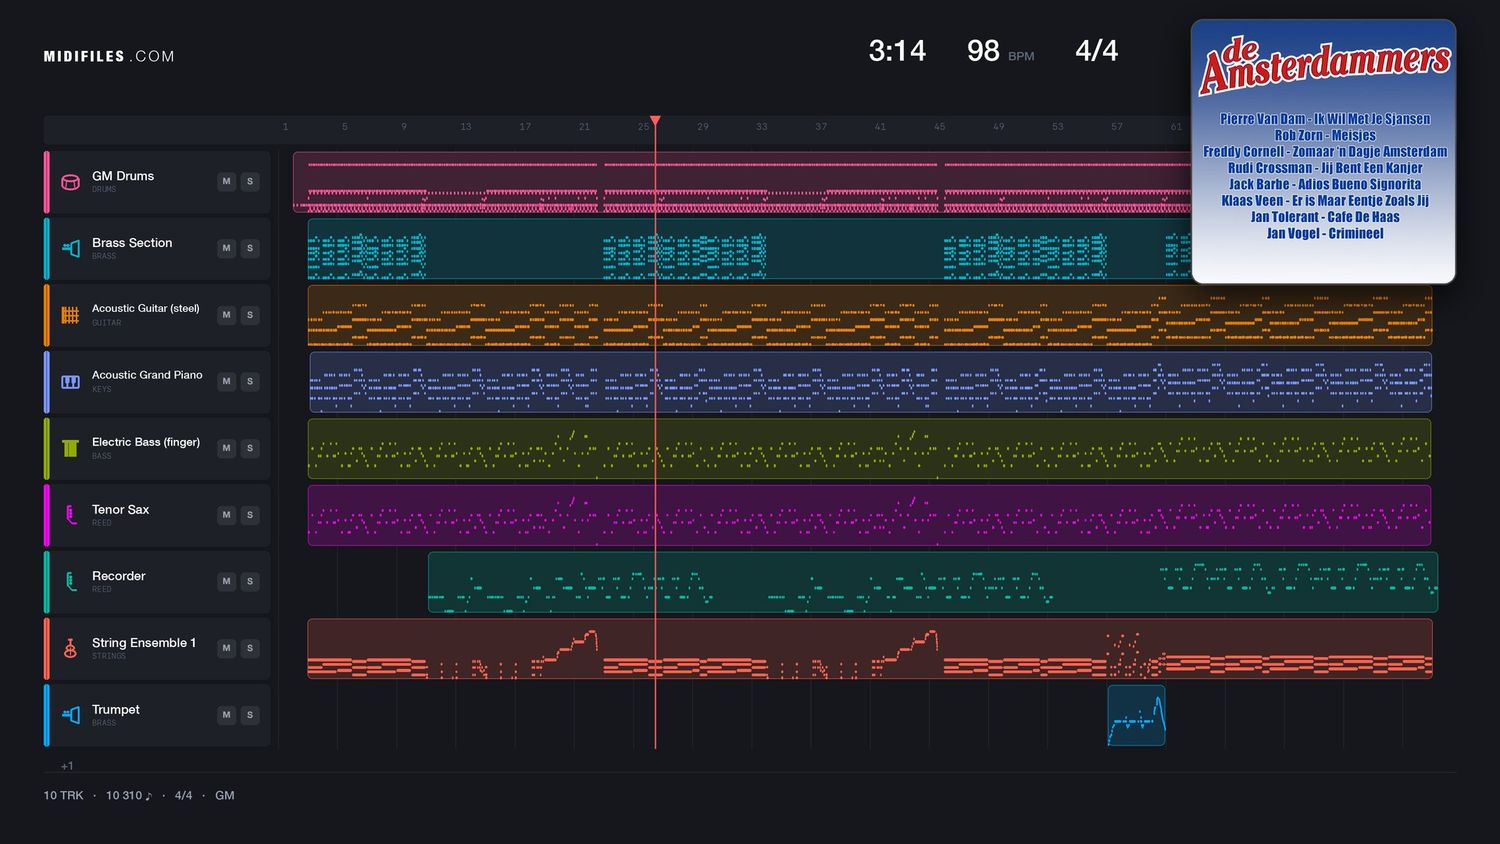This screenshot has height=844, width=1500.
Task: Solo the Acoustic Guitar (steel) track
Action: pyautogui.click(x=250, y=315)
